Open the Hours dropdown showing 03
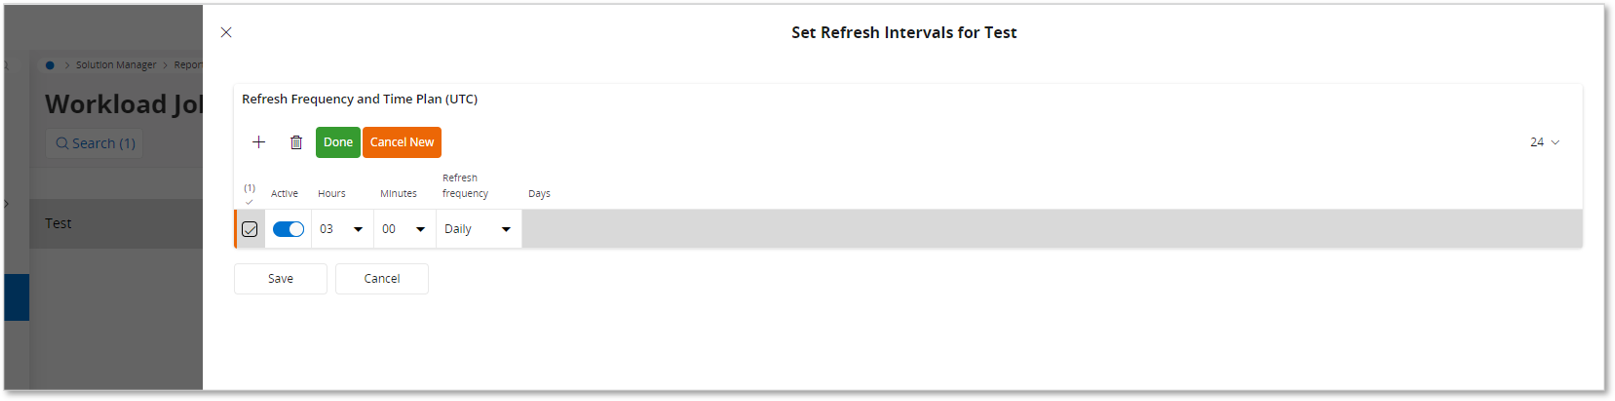 point(342,229)
